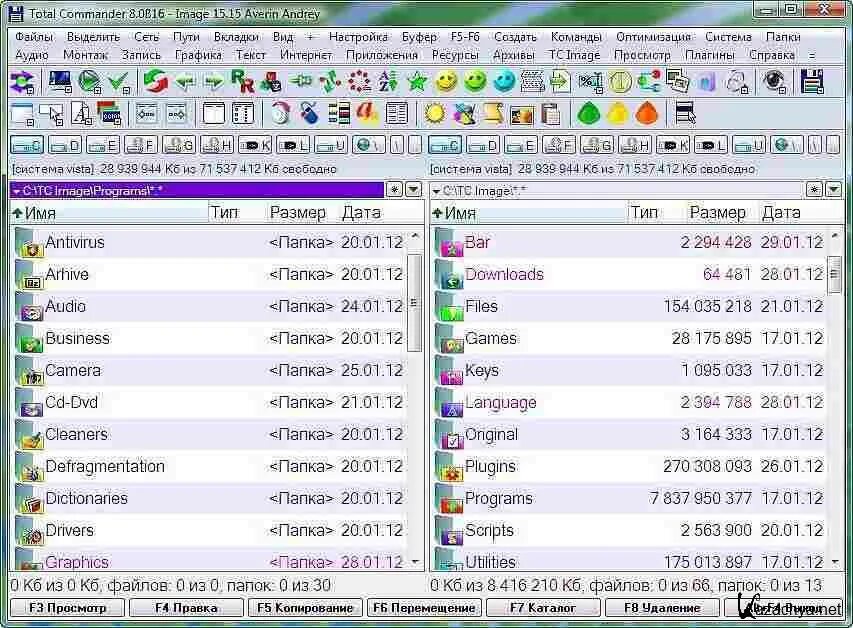Image resolution: width=853 pixels, height=628 pixels.
Task: Switch left panel to drive E
Action: [x=103, y=145]
